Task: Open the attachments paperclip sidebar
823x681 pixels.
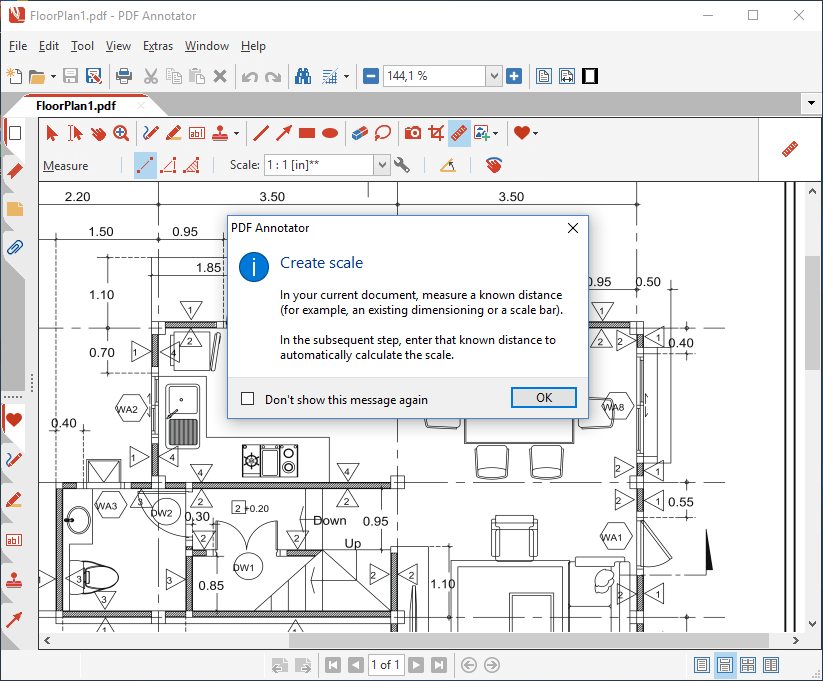Action: (x=15, y=247)
